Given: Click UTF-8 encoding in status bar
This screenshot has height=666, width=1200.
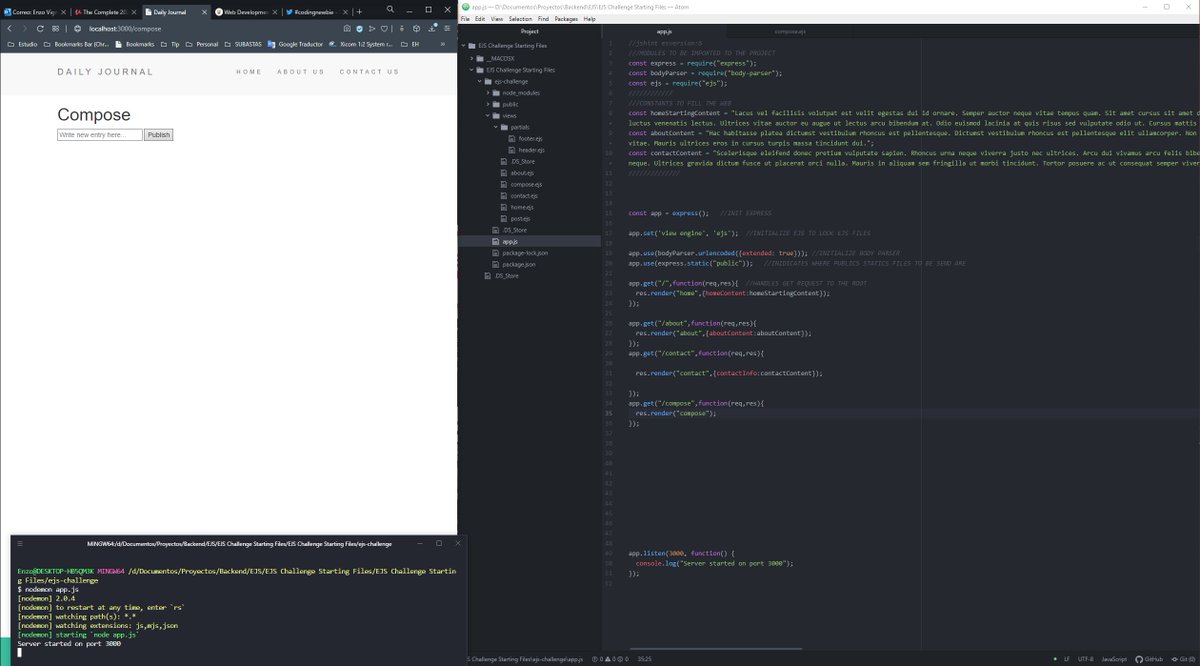Looking at the screenshot, I should [x=1086, y=658].
